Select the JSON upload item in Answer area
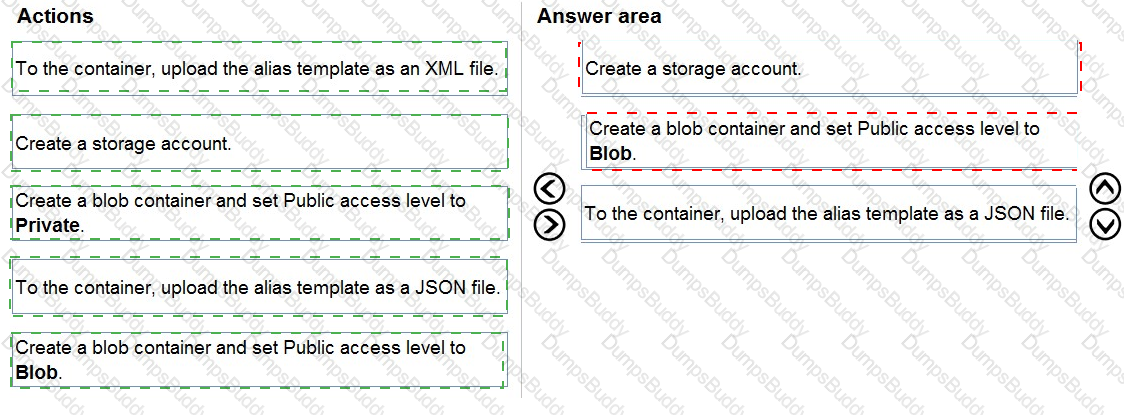Viewport: 1124px width, 415px height. [x=829, y=213]
